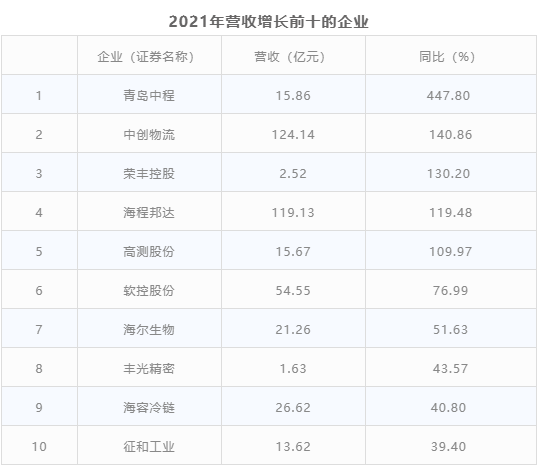Click the company name 海尔生物
Screen dimensions: 538x467
(x=149, y=330)
